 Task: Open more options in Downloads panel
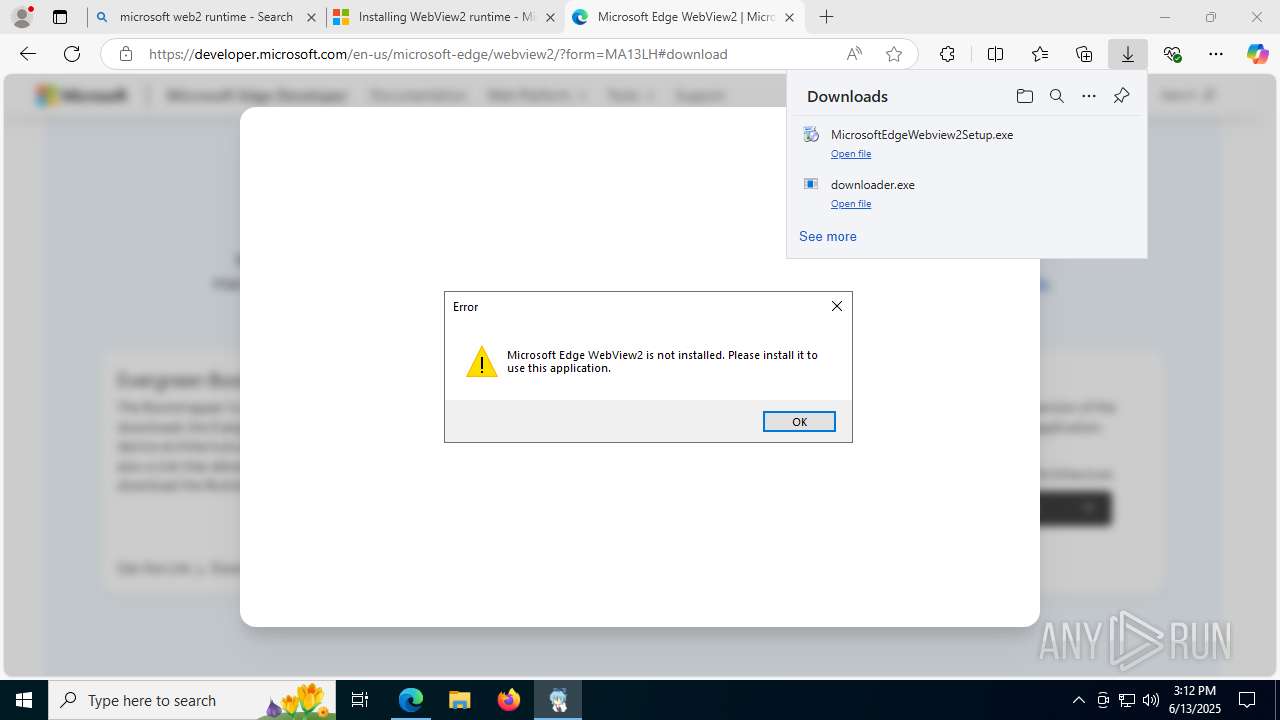point(1089,96)
